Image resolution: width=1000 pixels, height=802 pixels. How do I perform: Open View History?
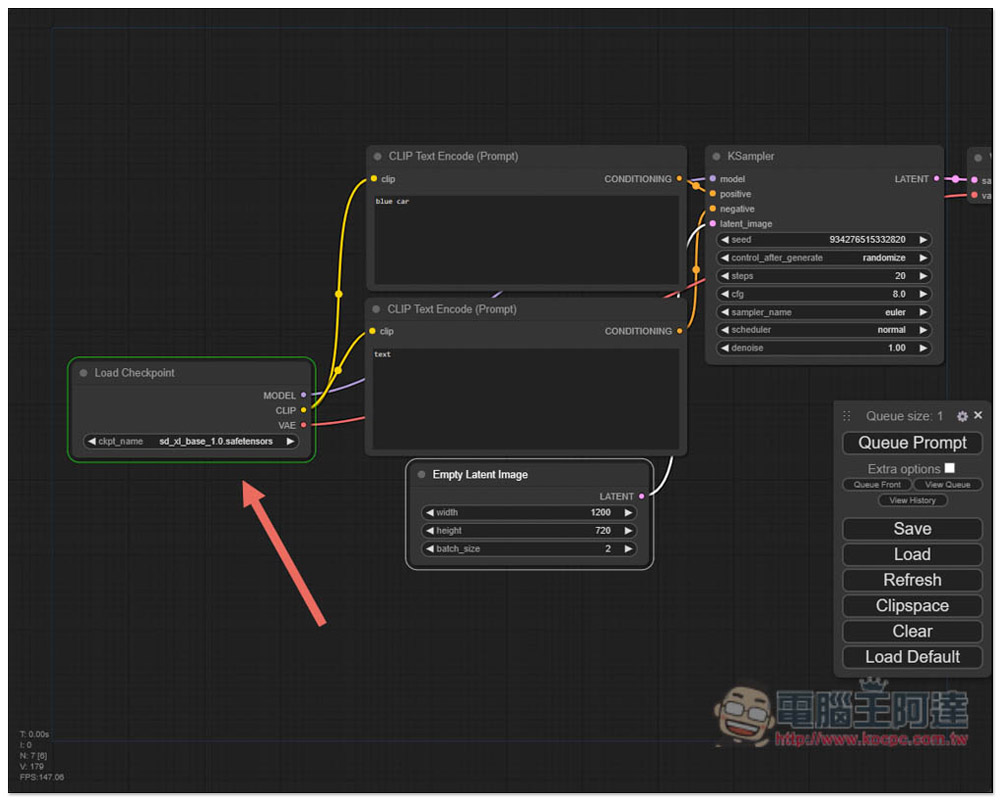[x=912, y=501]
